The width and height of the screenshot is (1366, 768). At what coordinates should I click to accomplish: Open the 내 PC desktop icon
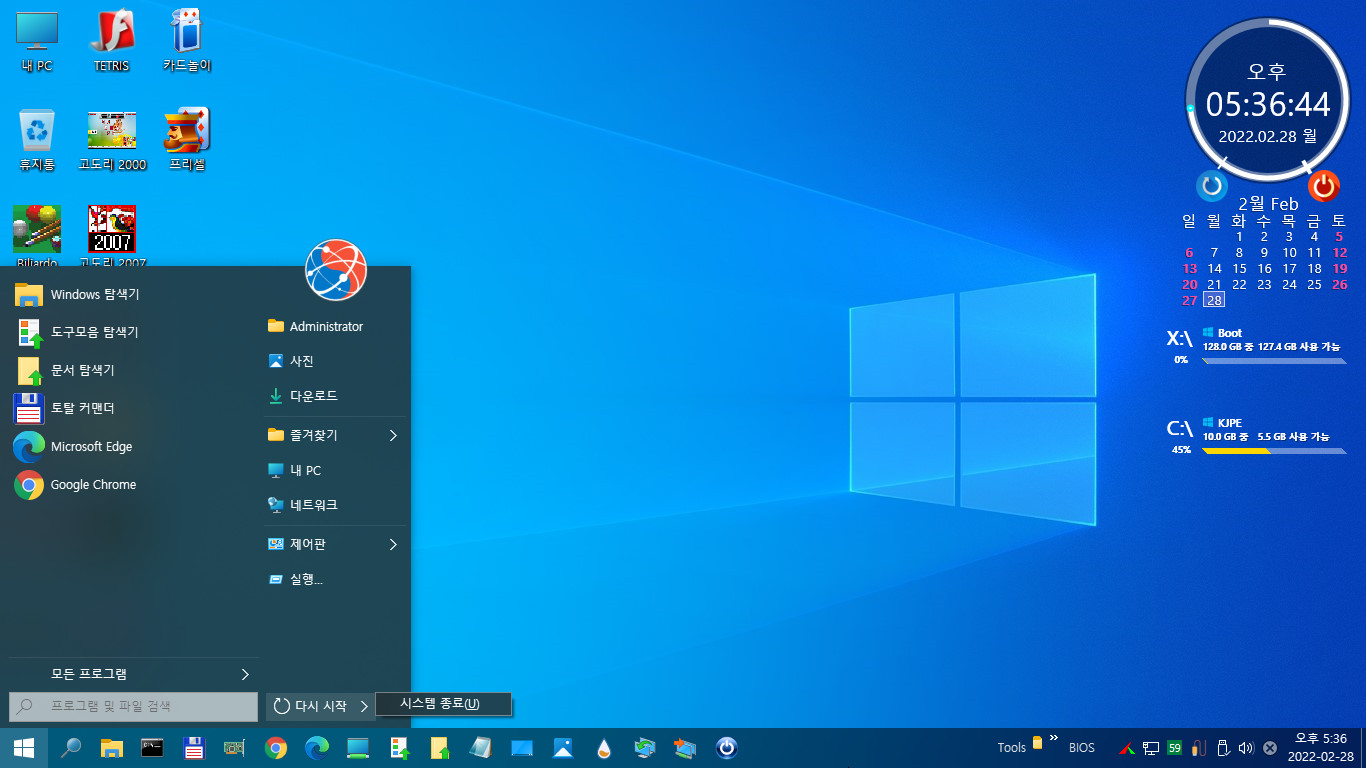(x=37, y=40)
